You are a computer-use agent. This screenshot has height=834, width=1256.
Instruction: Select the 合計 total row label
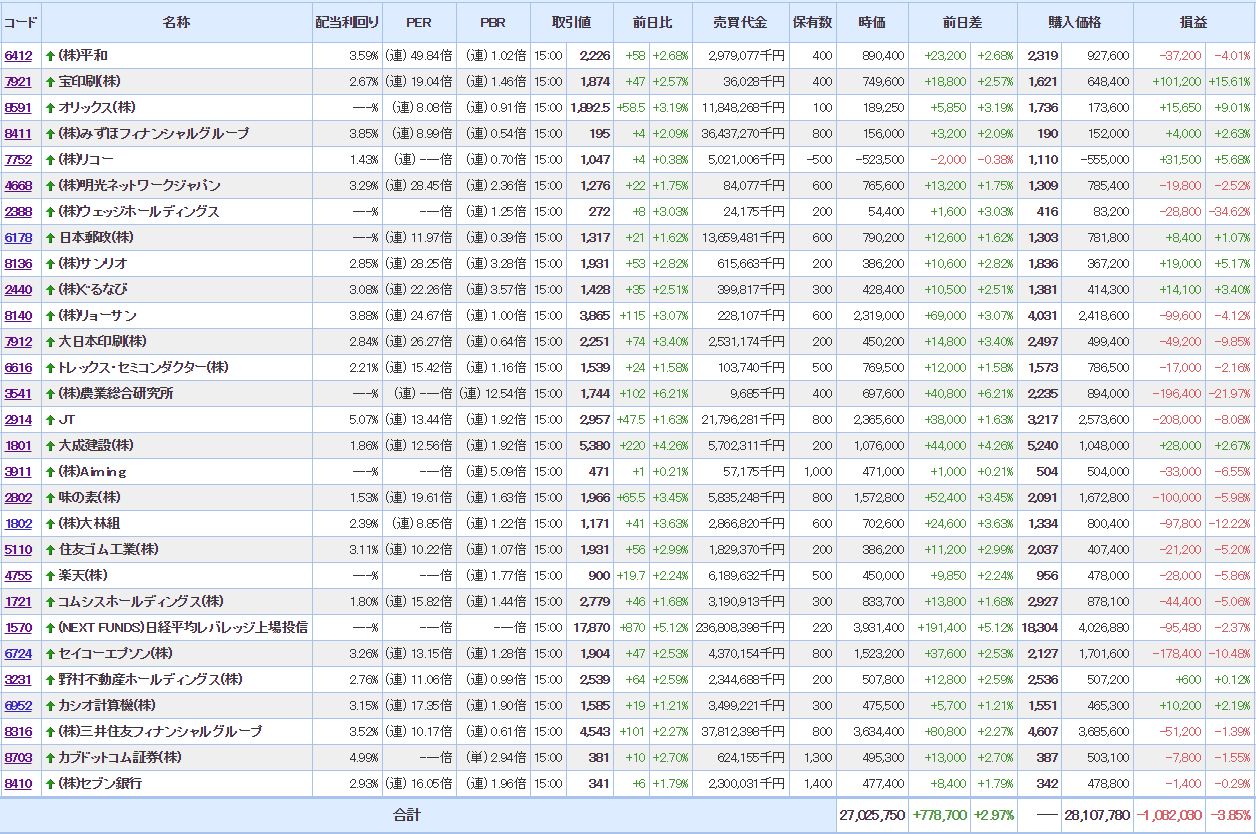[407, 815]
